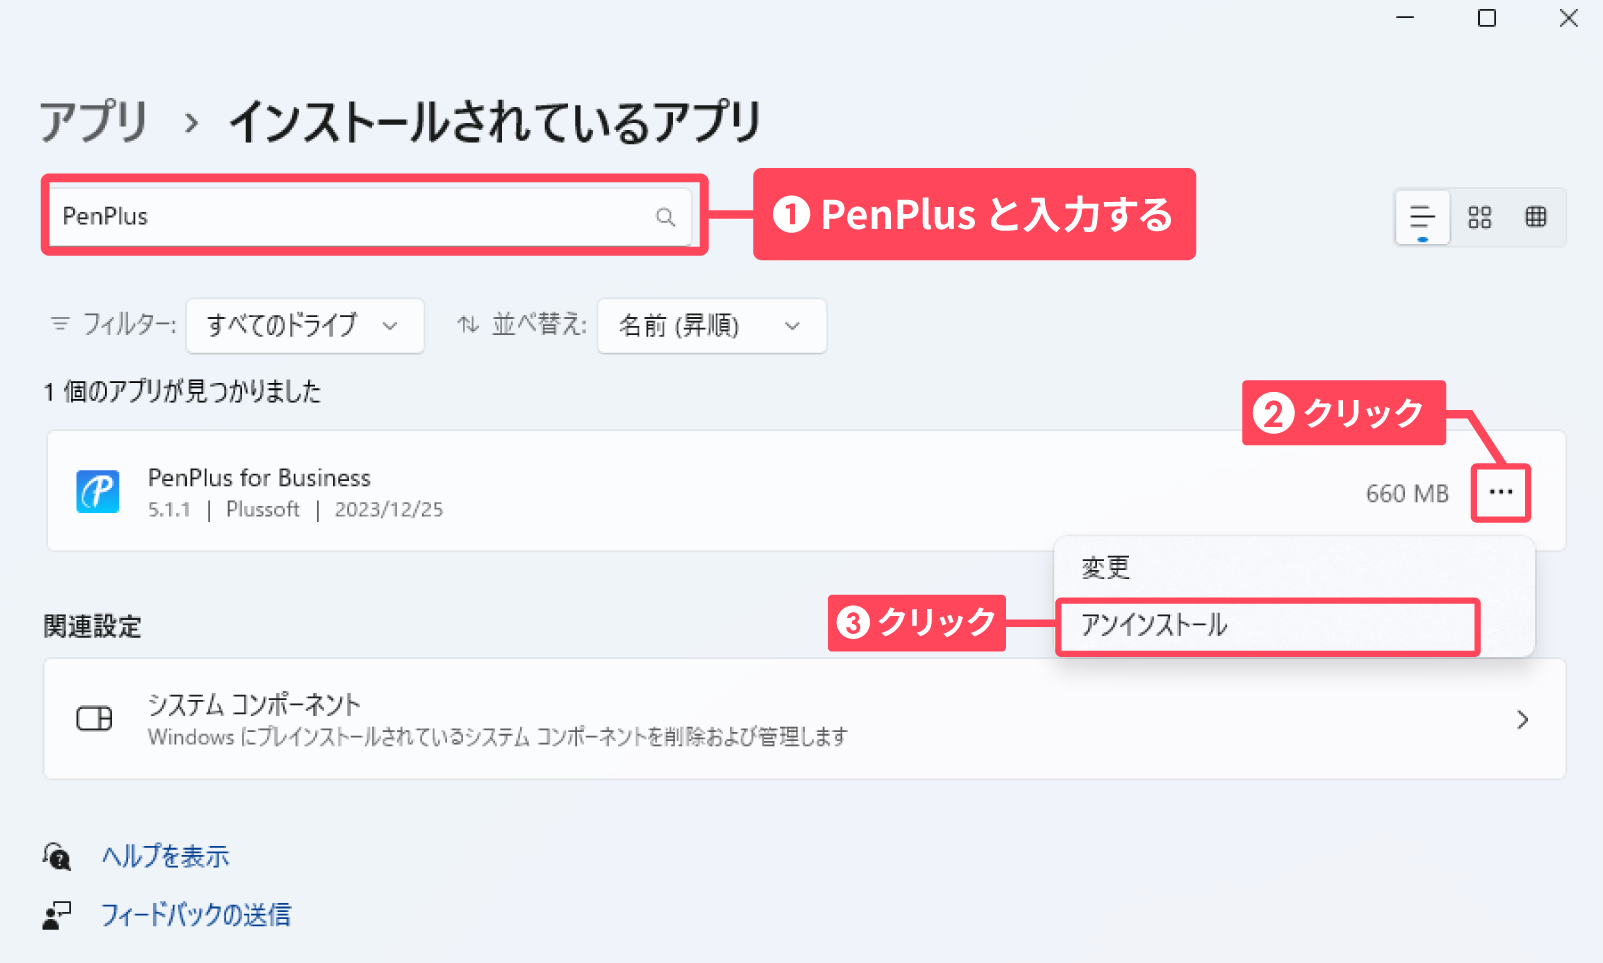Expand システム コンポーネント with the chevron arrow

coord(1522,720)
